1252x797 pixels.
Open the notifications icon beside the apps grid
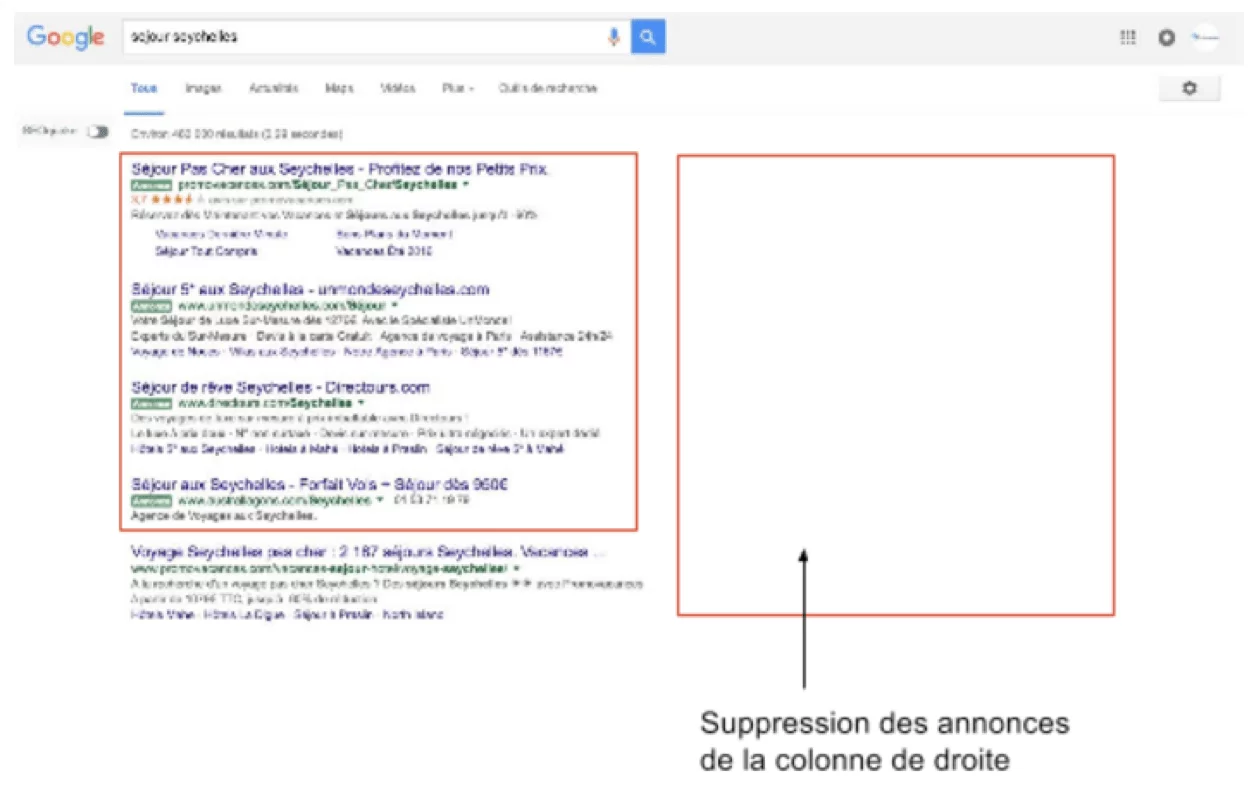pyautogui.click(x=1166, y=37)
